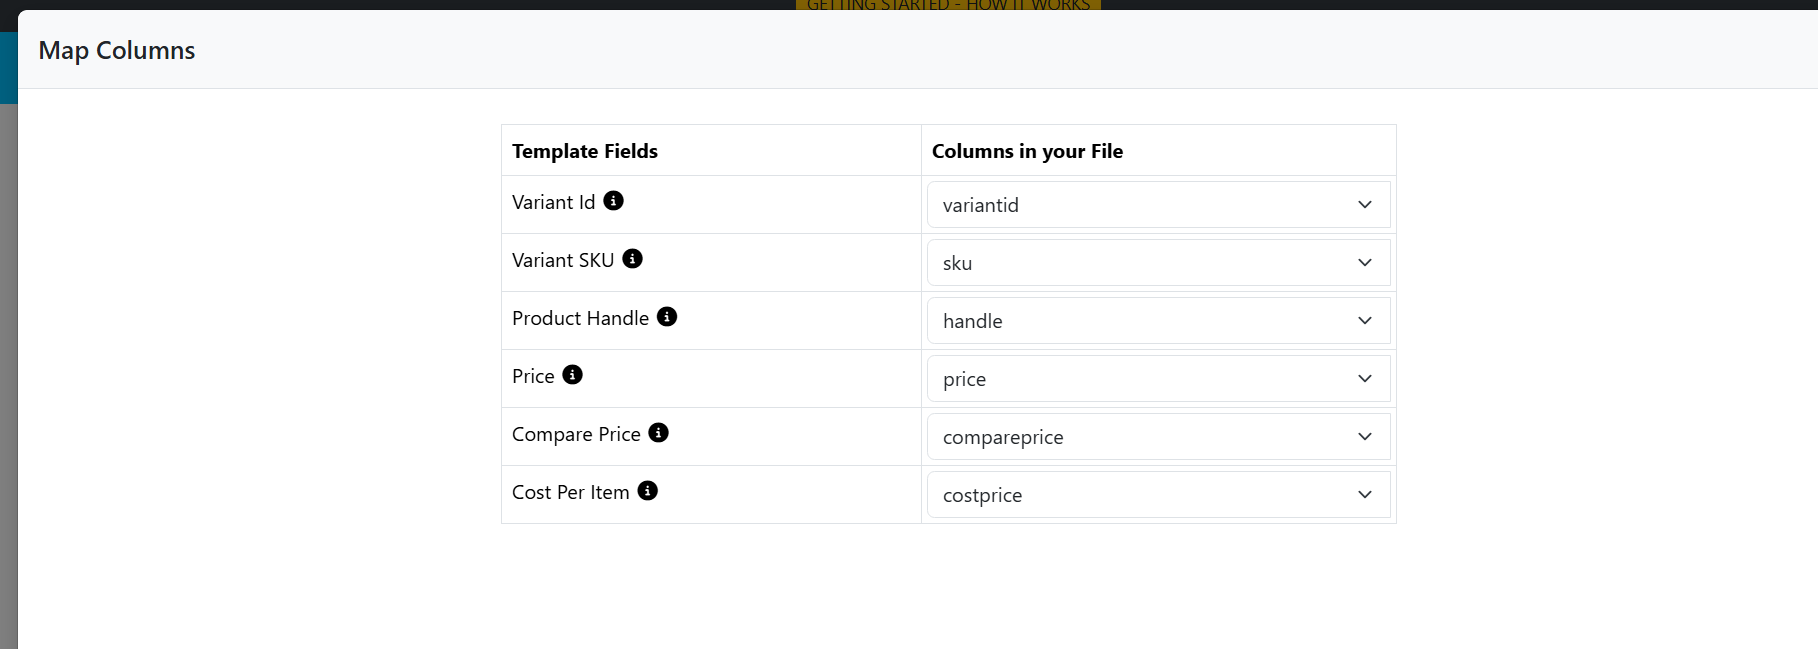Expand the price column dropdown
Screen dimensions: 1818x649
1158,379
